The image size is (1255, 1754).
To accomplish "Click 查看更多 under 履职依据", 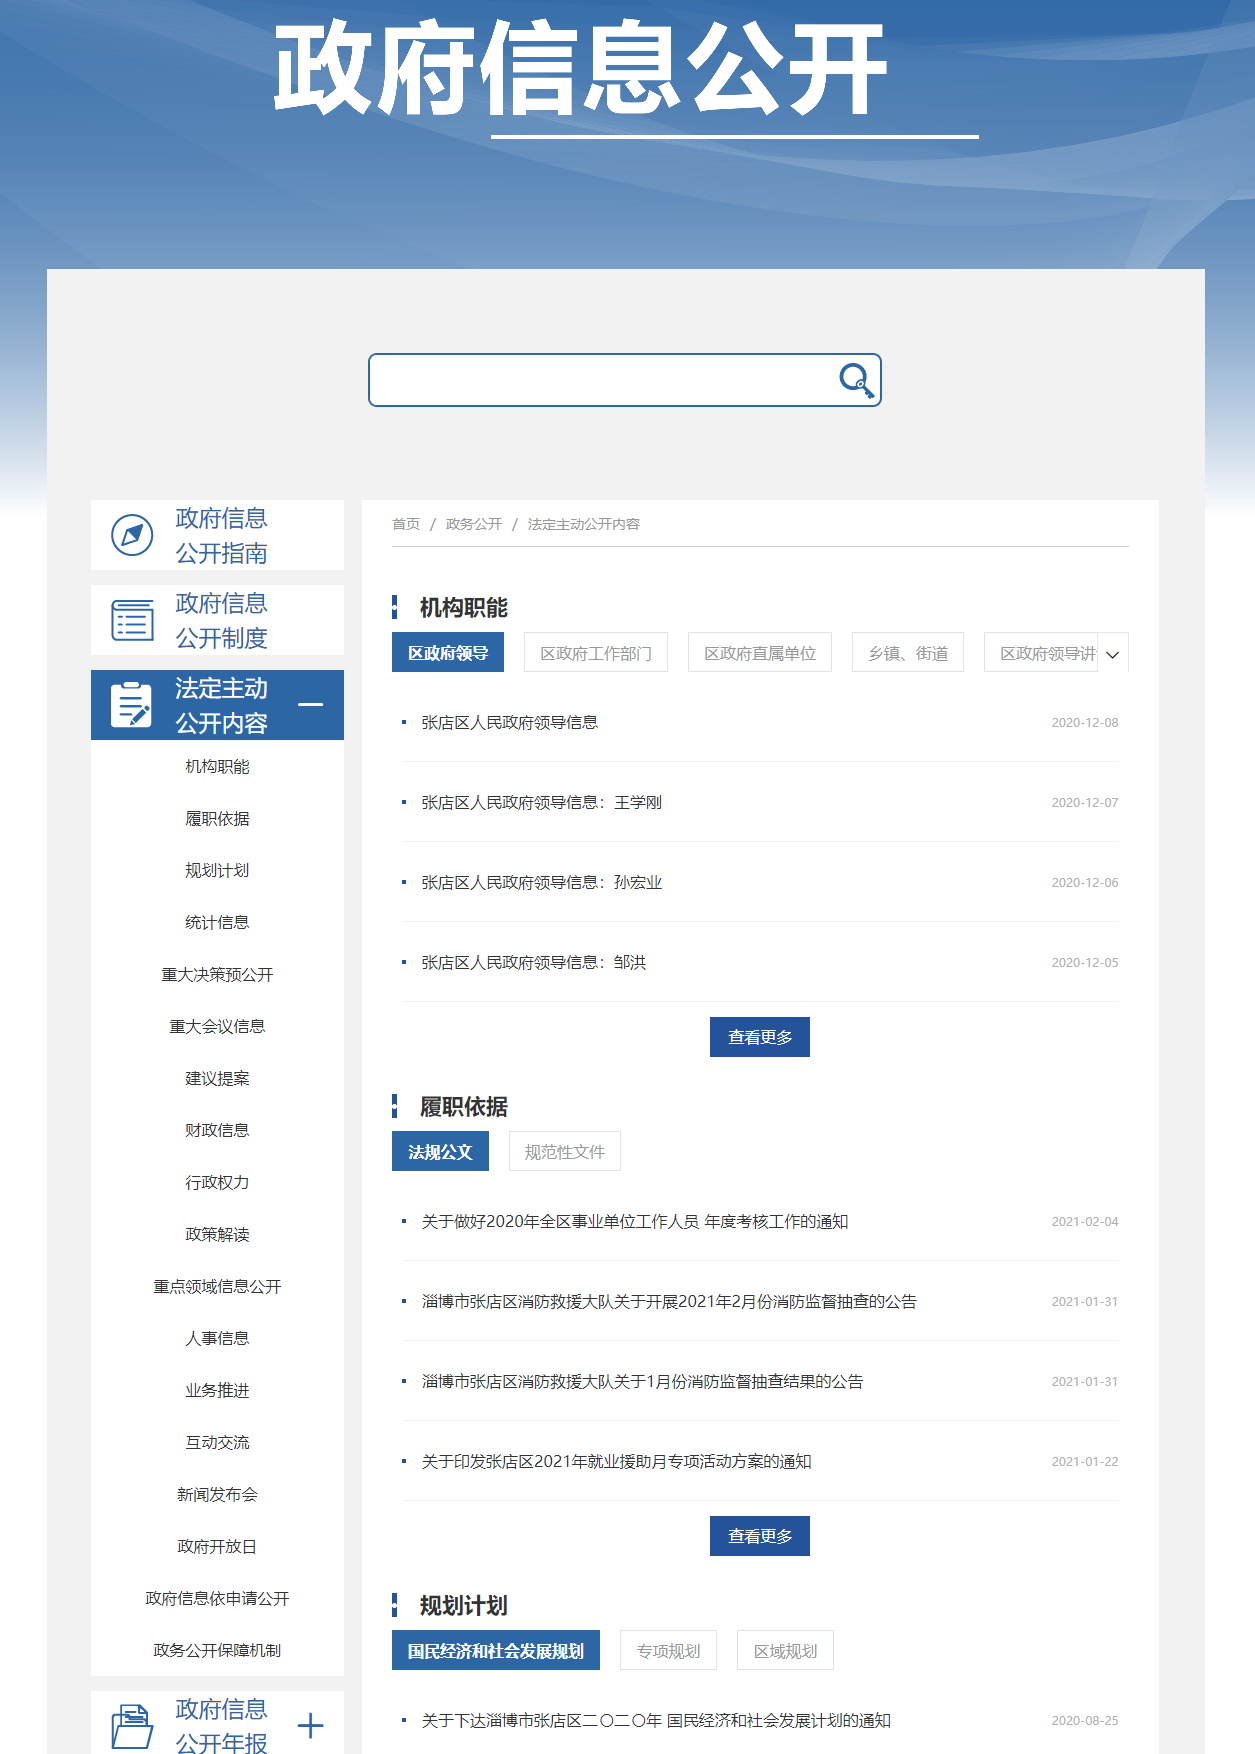I will [x=760, y=1536].
